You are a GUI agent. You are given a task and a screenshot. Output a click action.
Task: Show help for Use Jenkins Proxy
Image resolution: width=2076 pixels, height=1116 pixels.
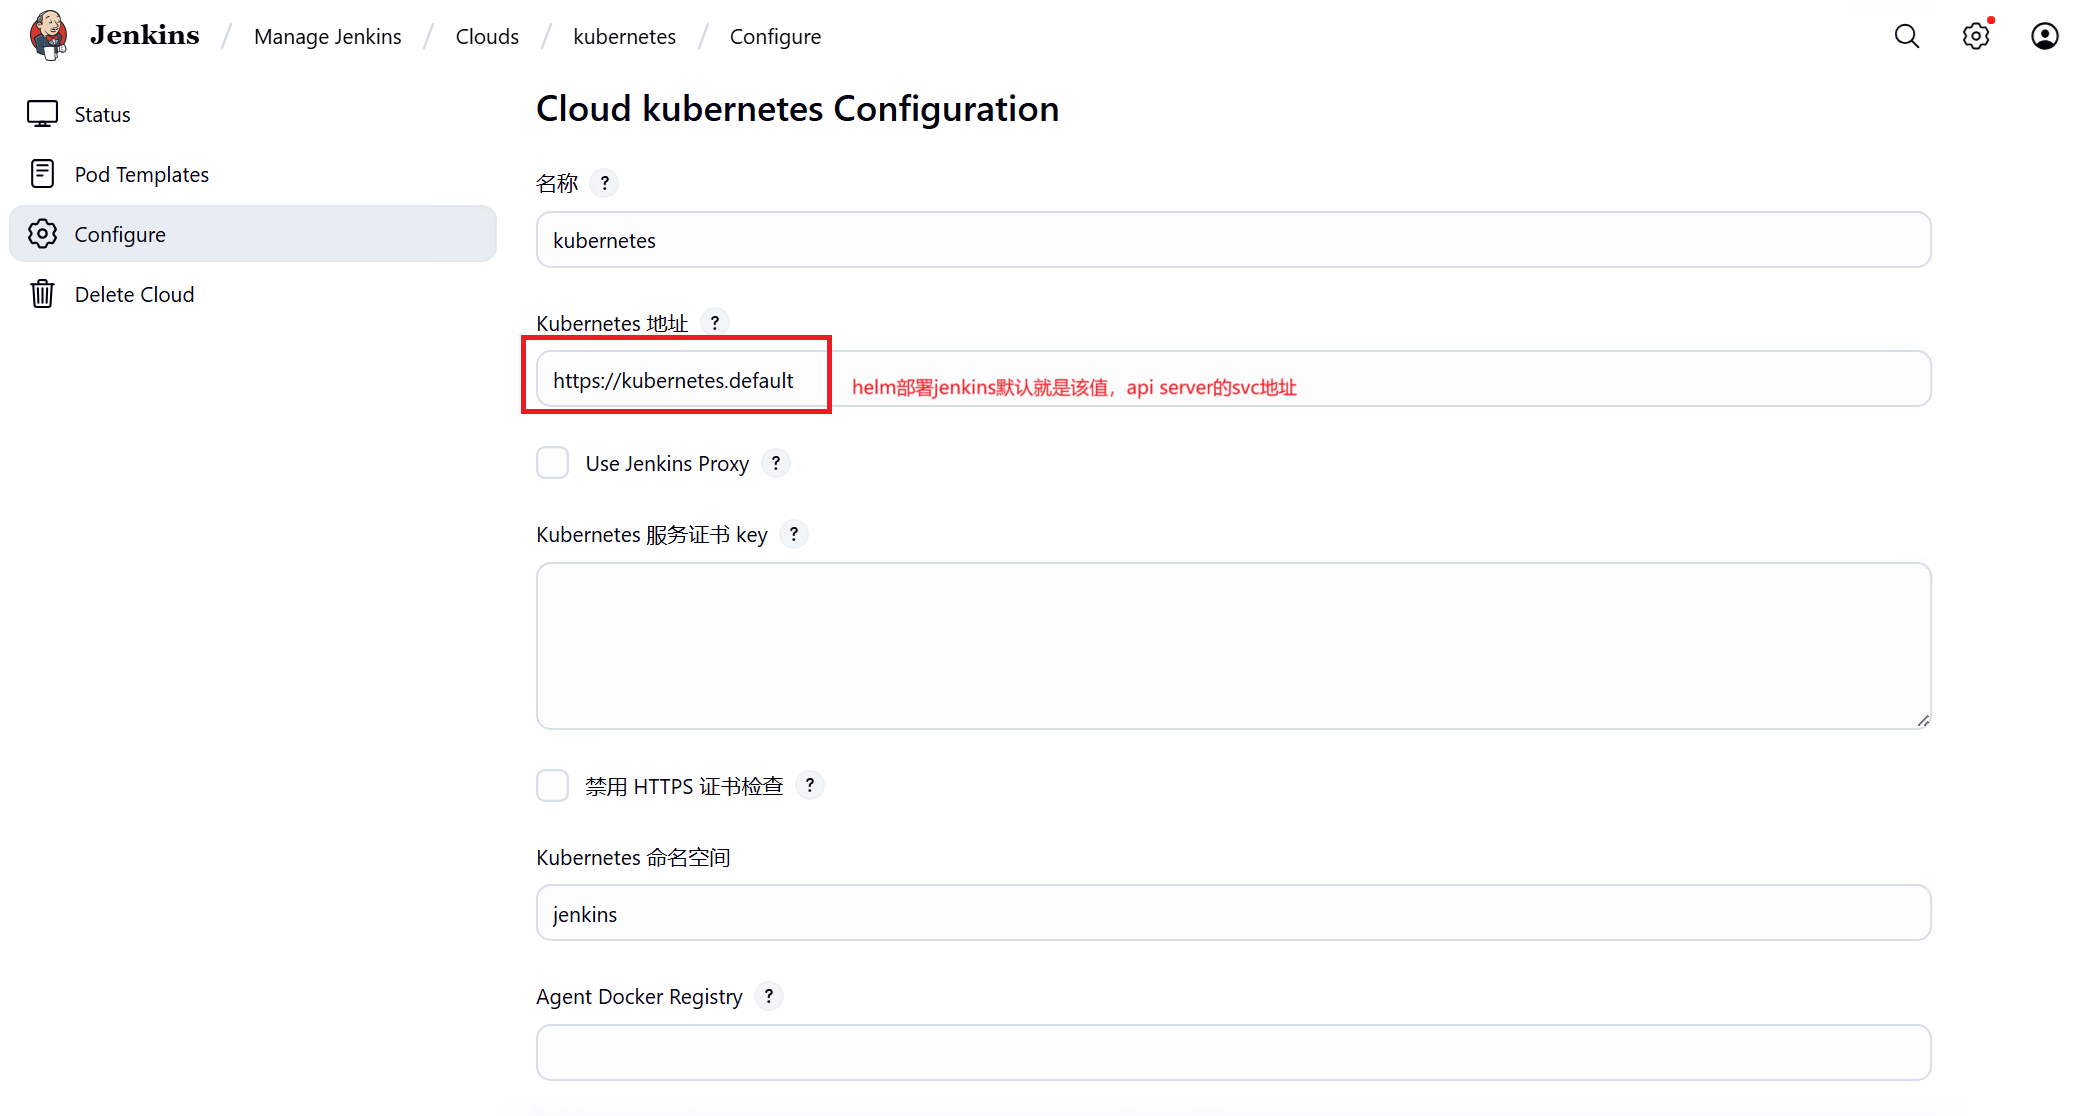coord(775,463)
